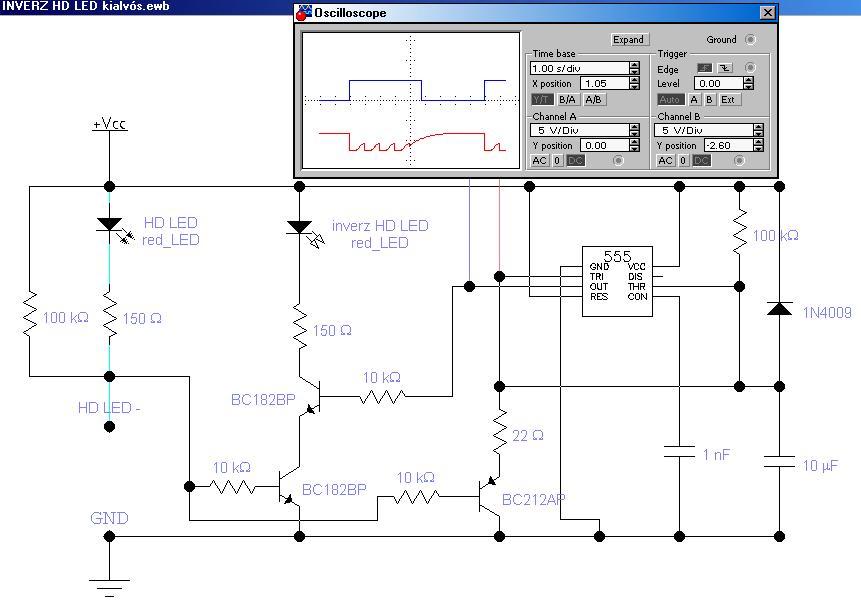The width and height of the screenshot is (861, 604).
Task: Click the Channel B input terminal
Action: click(739, 160)
